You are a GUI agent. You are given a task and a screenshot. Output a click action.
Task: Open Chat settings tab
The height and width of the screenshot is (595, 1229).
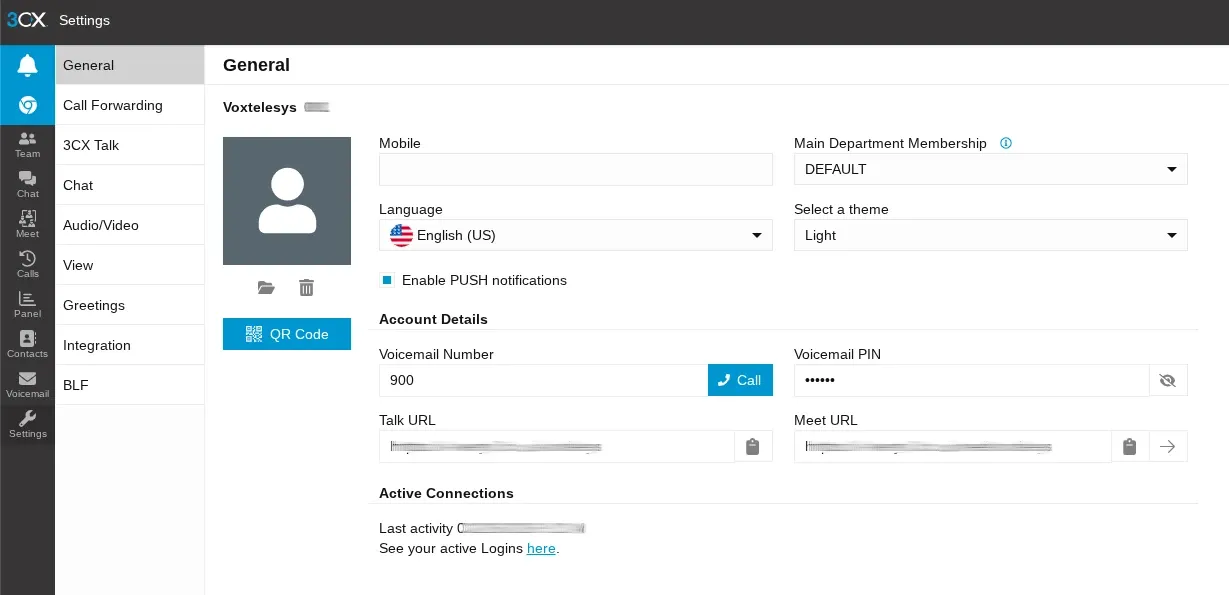tap(130, 185)
